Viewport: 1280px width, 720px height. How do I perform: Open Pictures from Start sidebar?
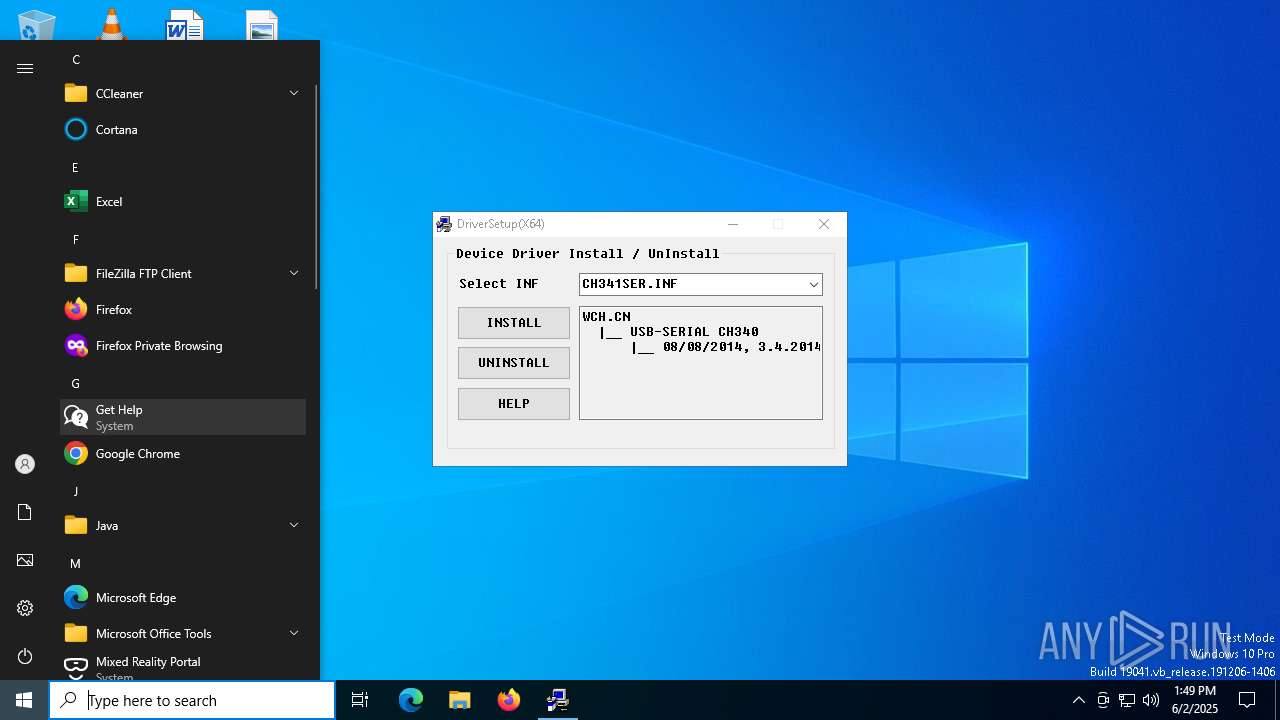(25, 560)
